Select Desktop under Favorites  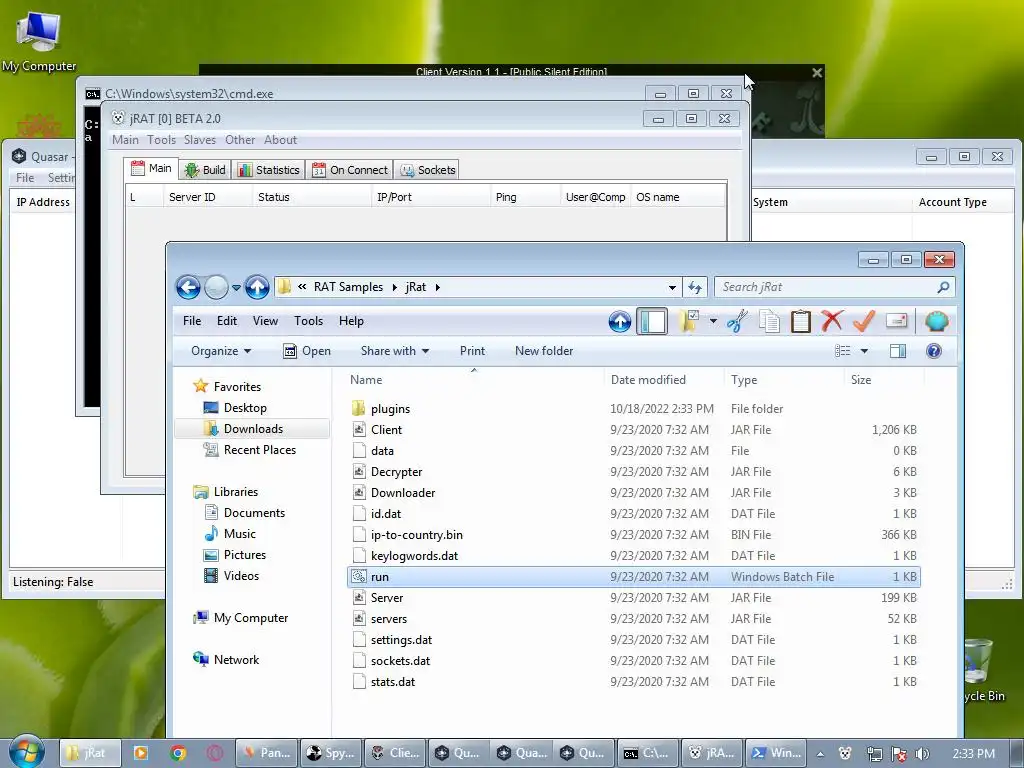245,408
